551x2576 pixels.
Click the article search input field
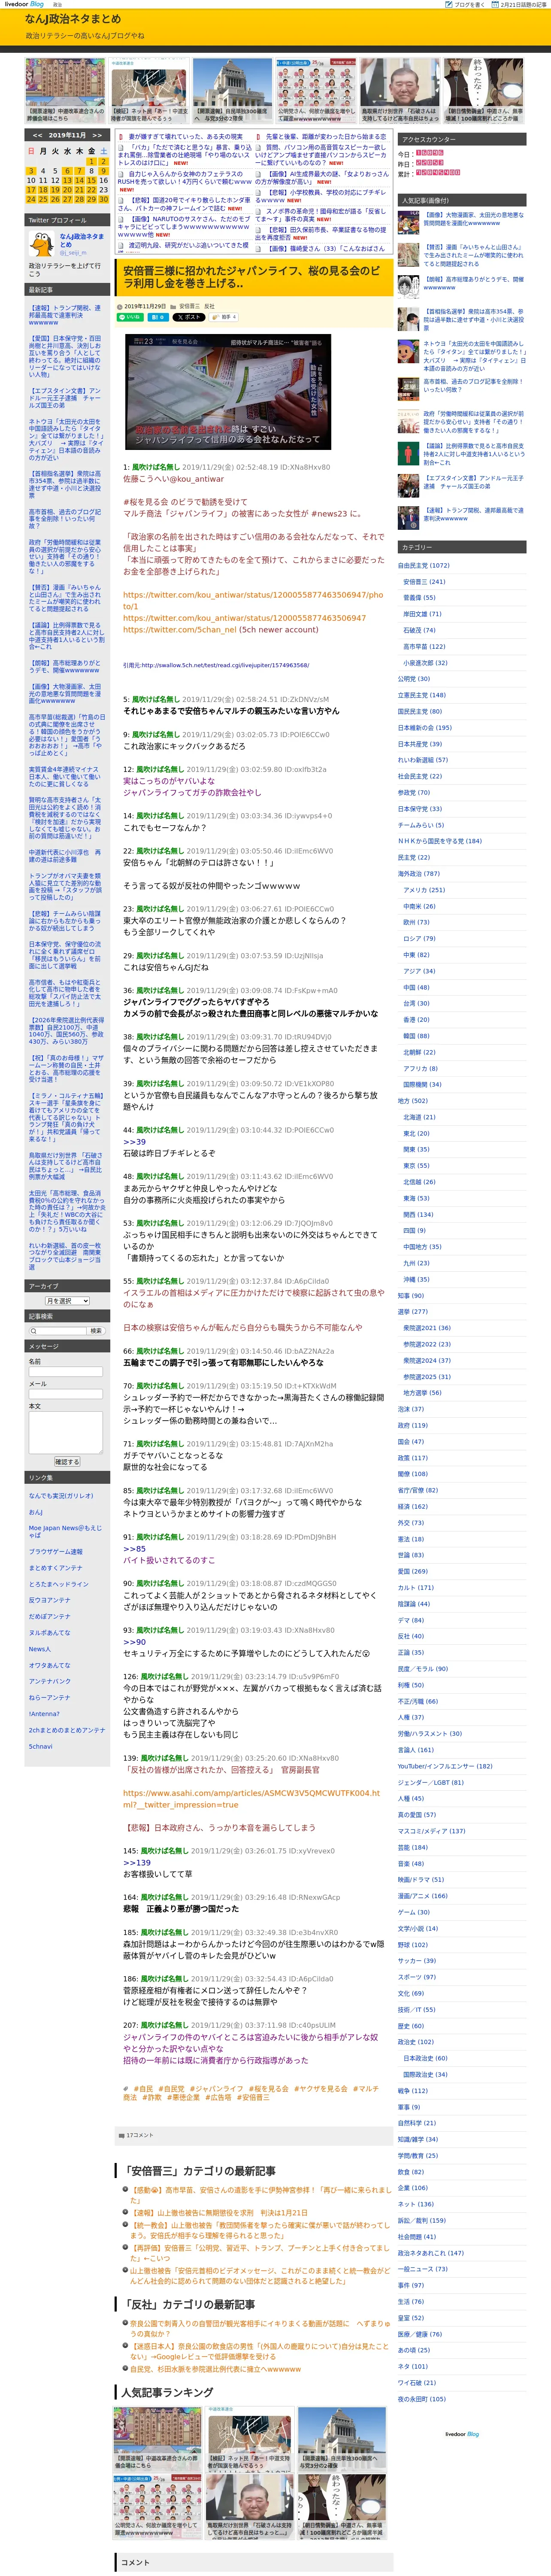57,1331
